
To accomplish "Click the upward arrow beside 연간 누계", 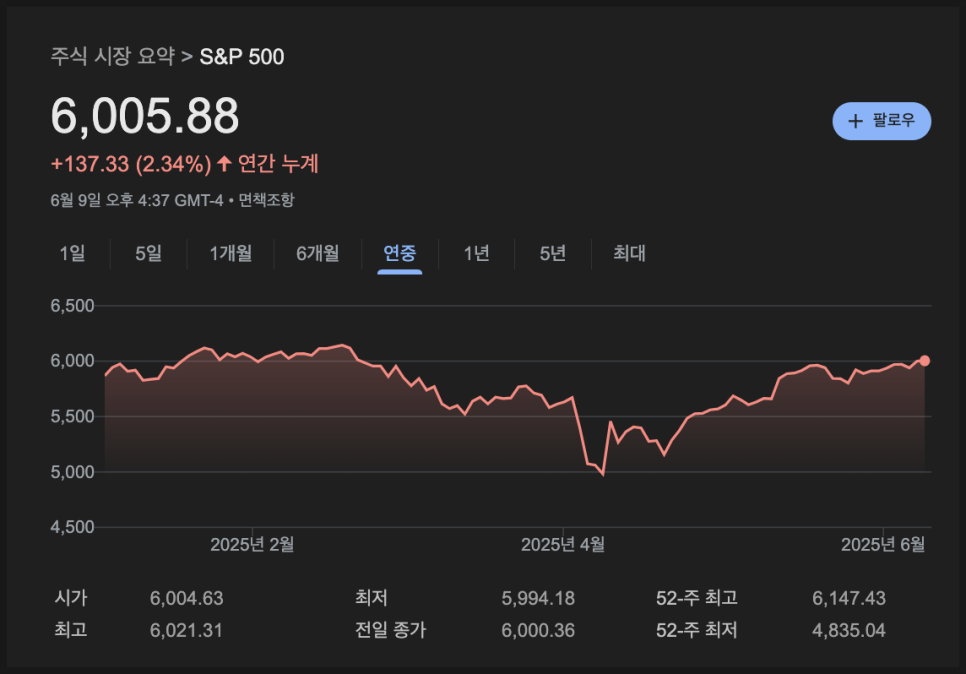I will (x=224, y=163).
